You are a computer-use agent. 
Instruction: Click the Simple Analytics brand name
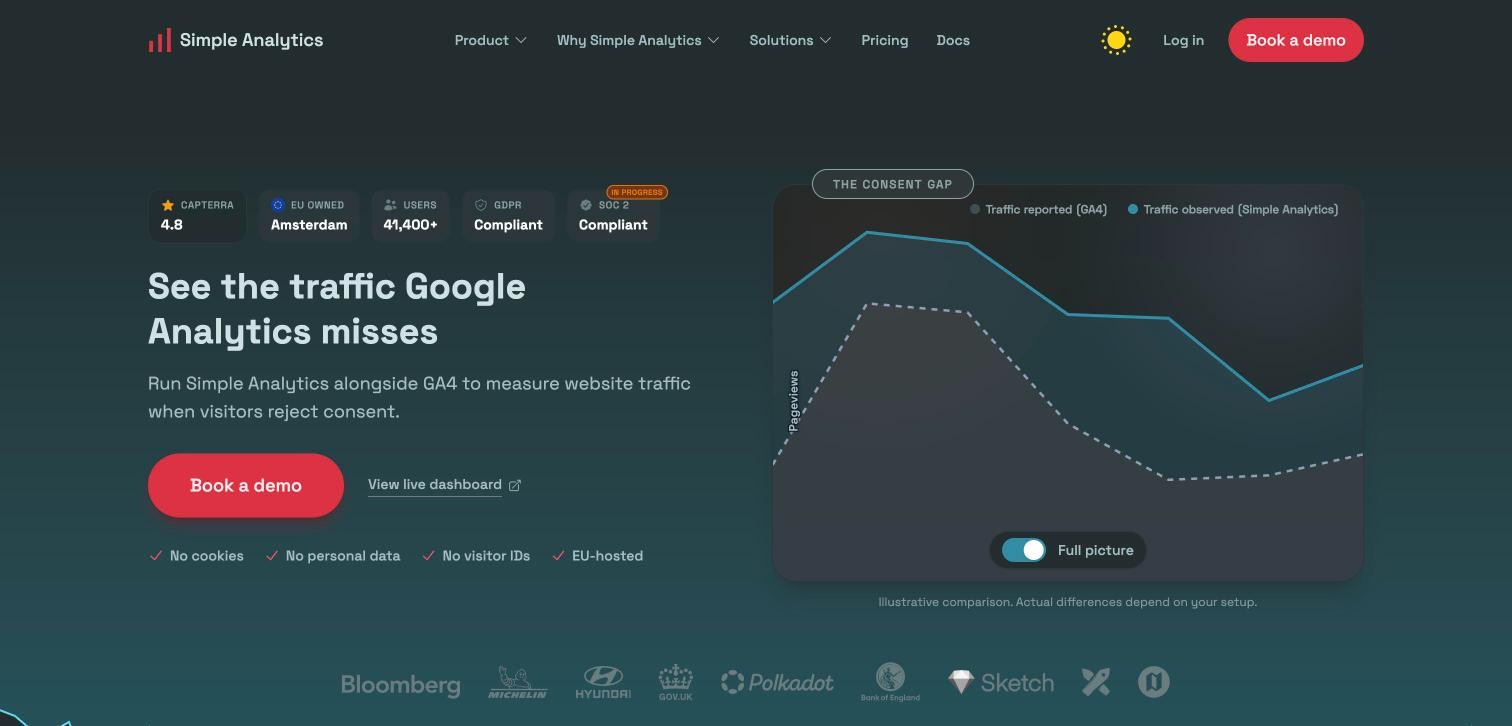(x=251, y=40)
